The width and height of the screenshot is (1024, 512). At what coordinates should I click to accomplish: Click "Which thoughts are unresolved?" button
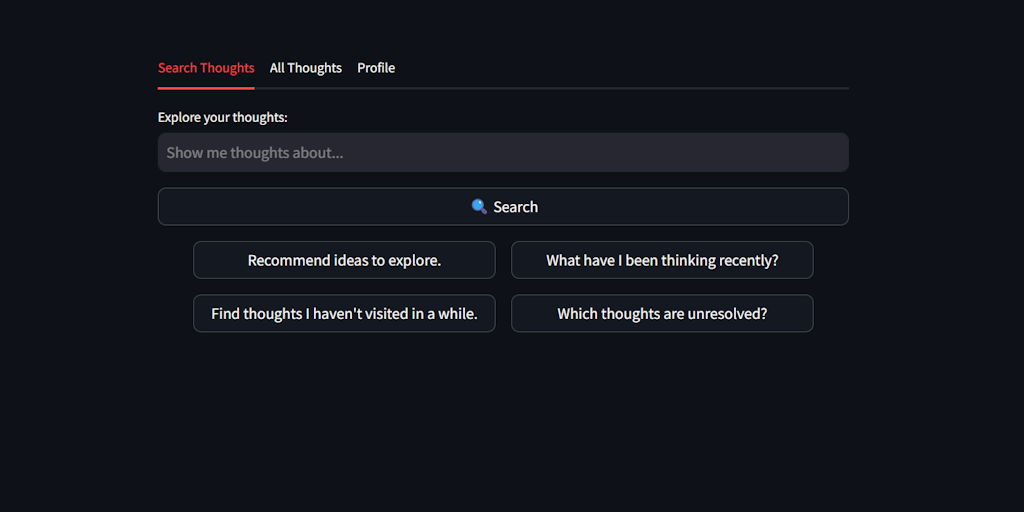click(662, 314)
